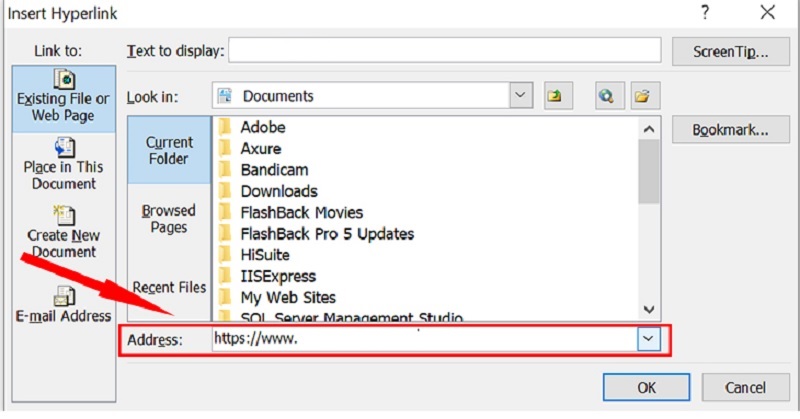Switch to Current Folder tab
This screenshot has height=419, width=800.
click(169, 150)
